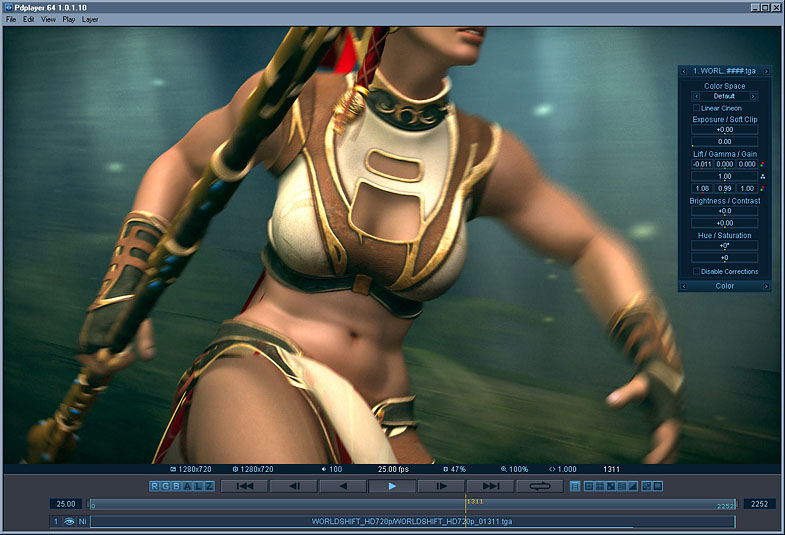Toggle layer 1 visibility eye icon
This screenshot has height=535, width=785.
(x=70, y=521)
